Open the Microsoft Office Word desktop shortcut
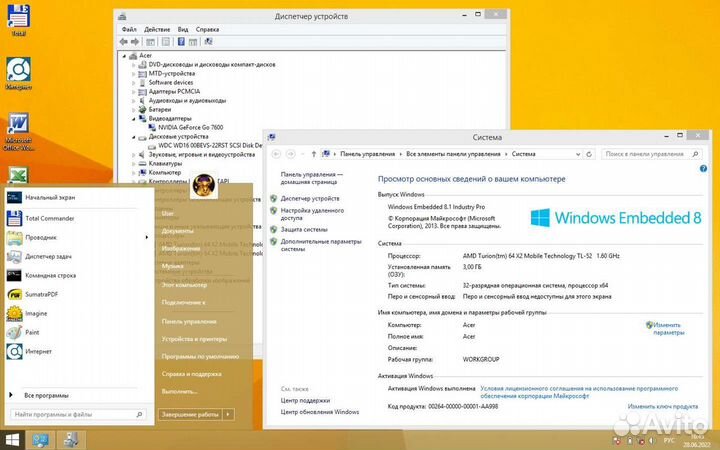 click(x=17, y=128)
